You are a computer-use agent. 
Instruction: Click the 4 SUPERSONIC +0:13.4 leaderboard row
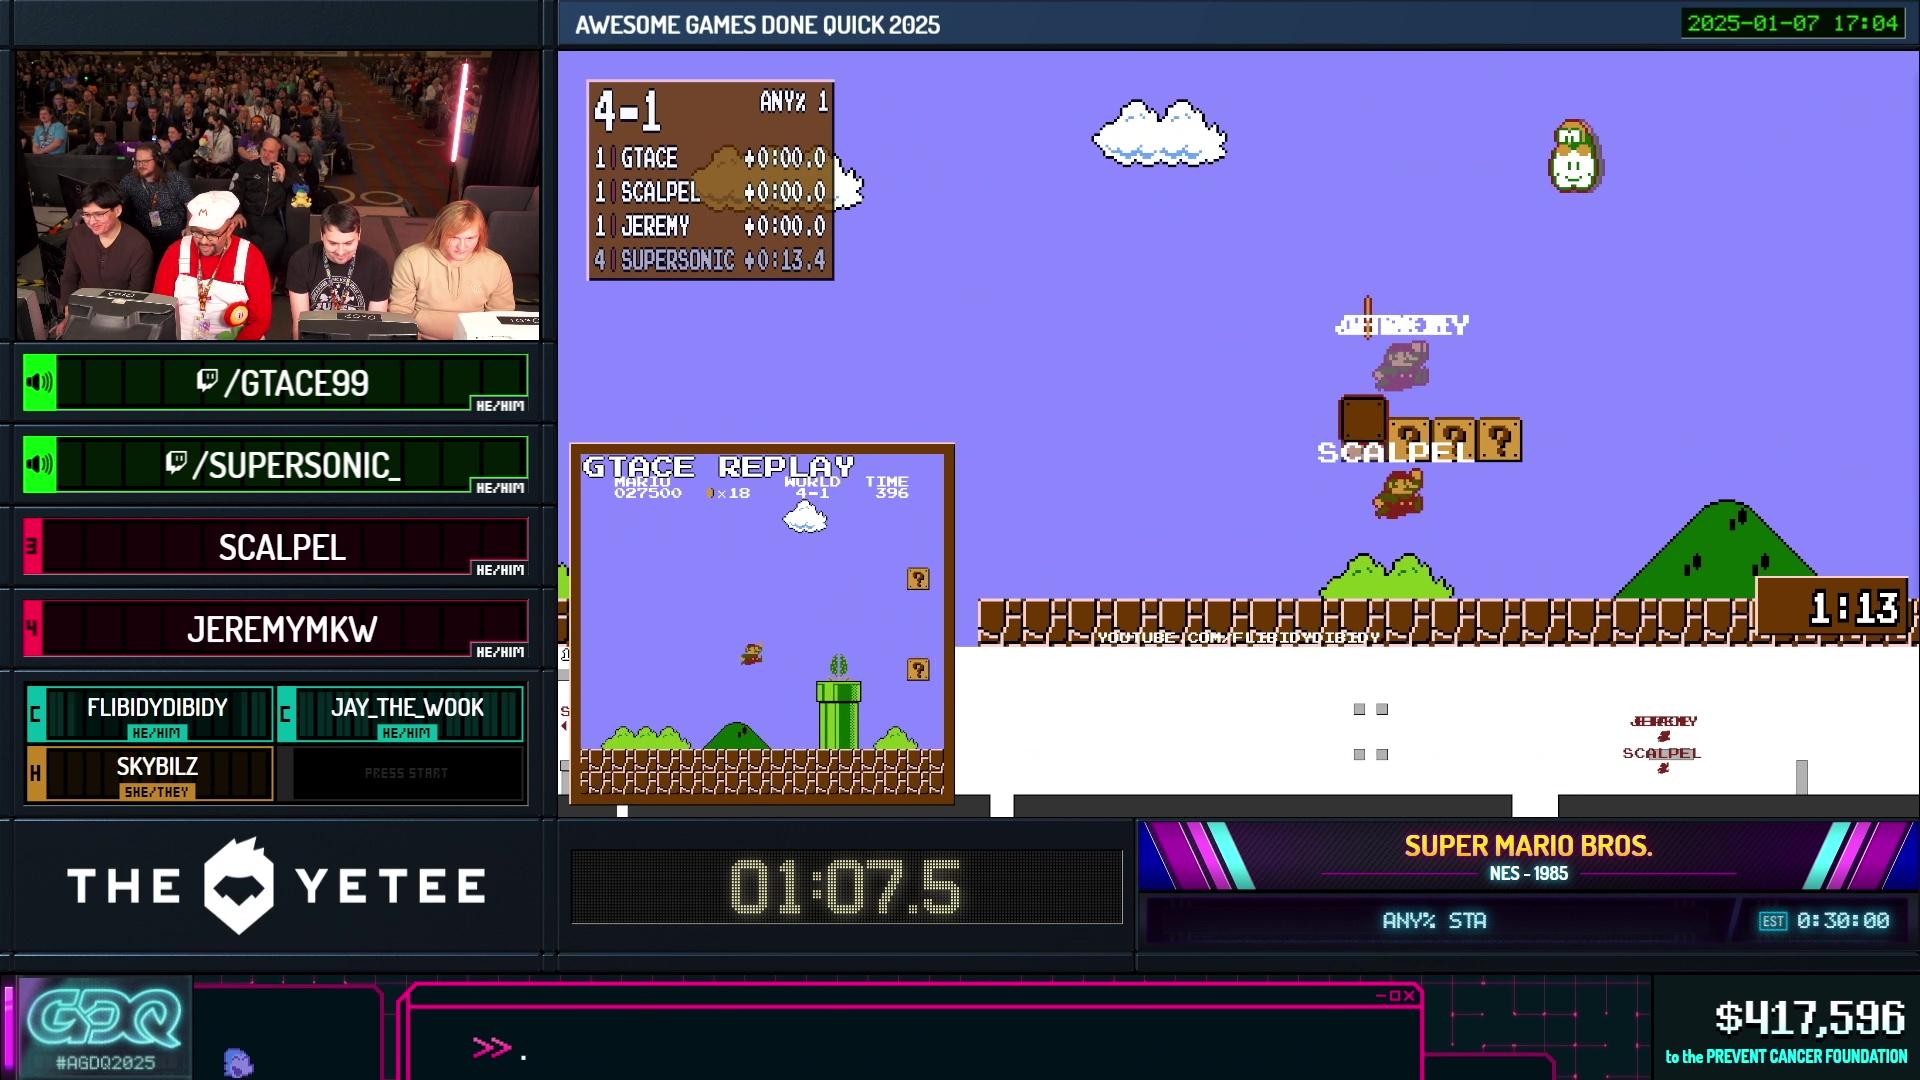tap(710, 260)
